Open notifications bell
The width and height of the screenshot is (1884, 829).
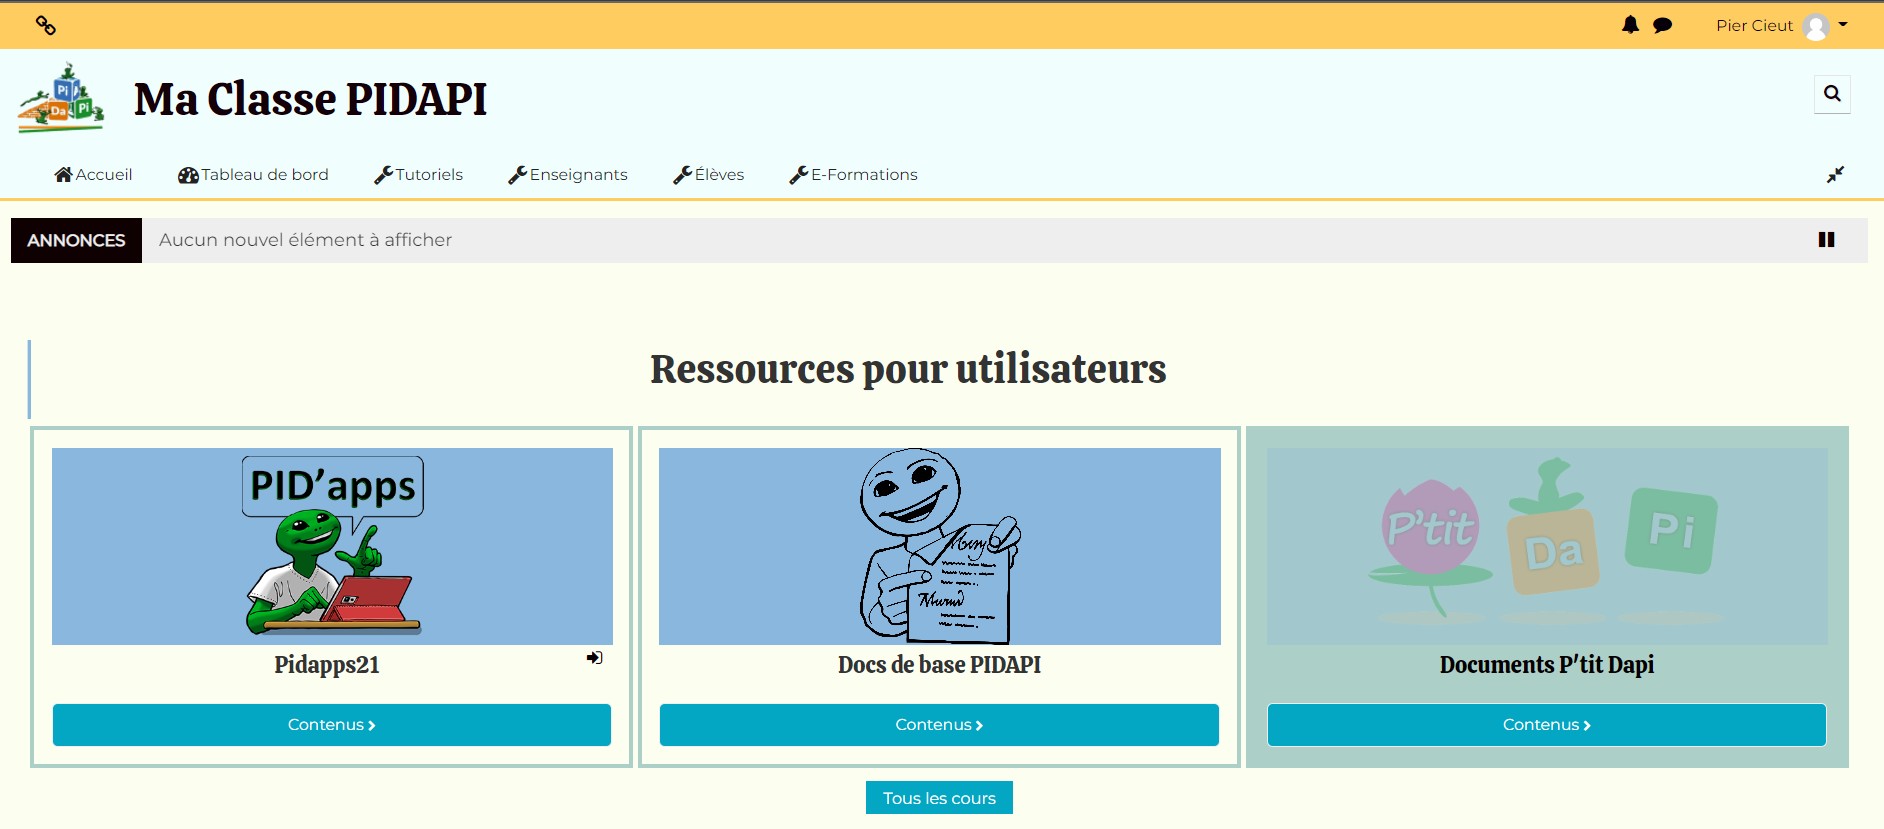[1630, 25]
